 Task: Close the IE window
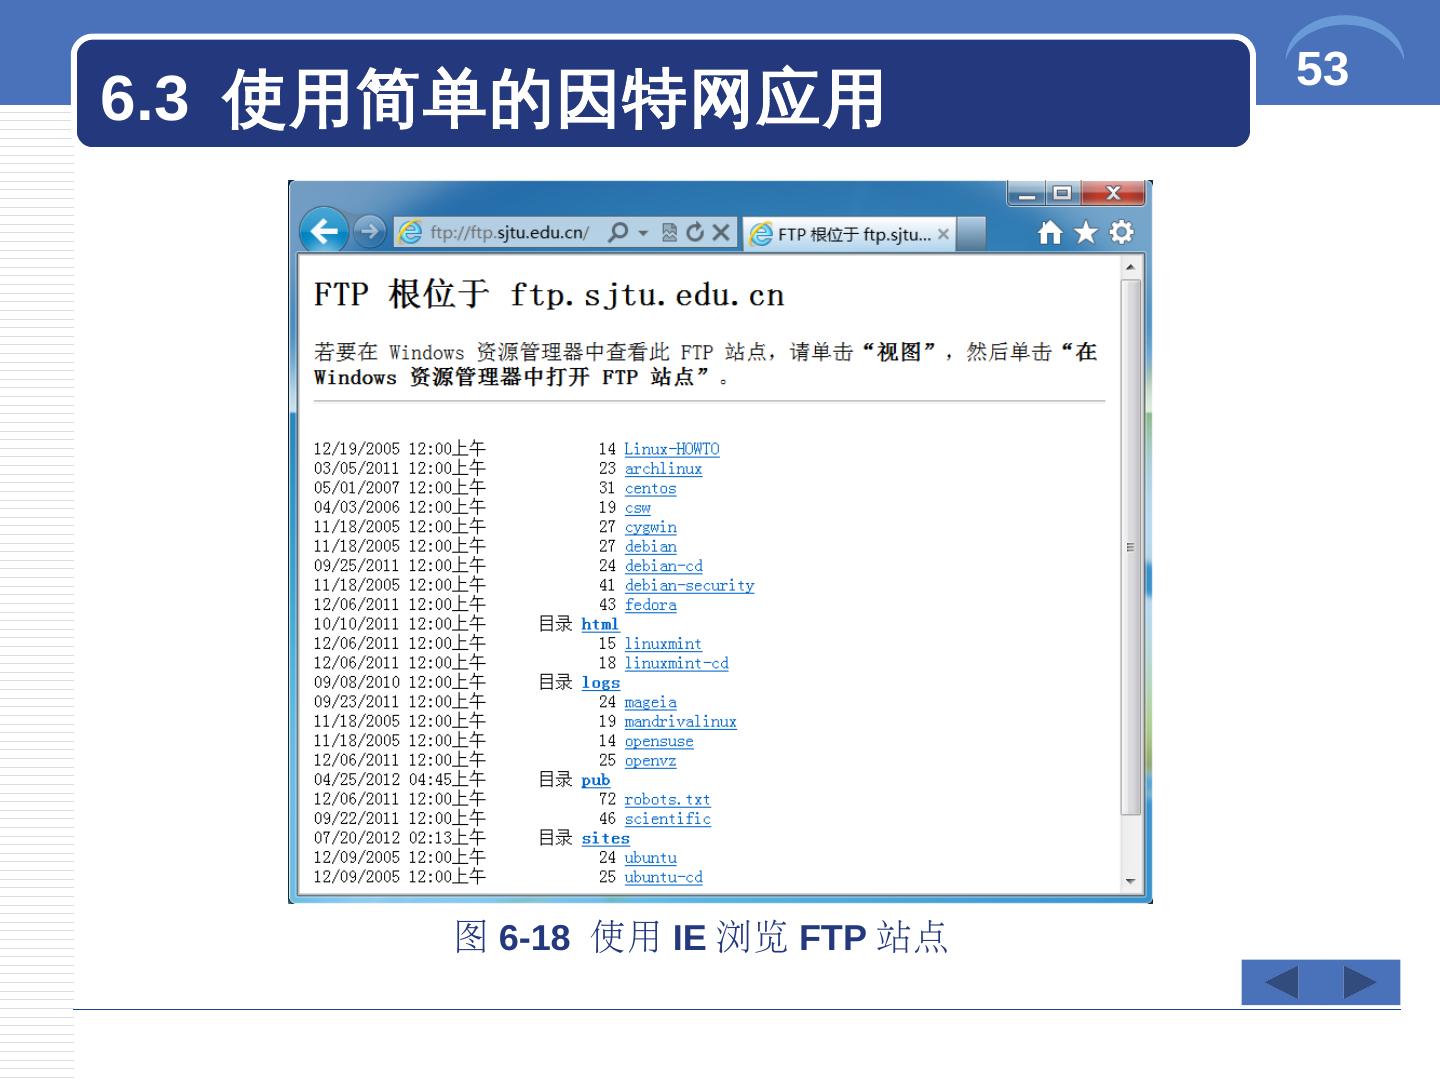click(1113, 193)
